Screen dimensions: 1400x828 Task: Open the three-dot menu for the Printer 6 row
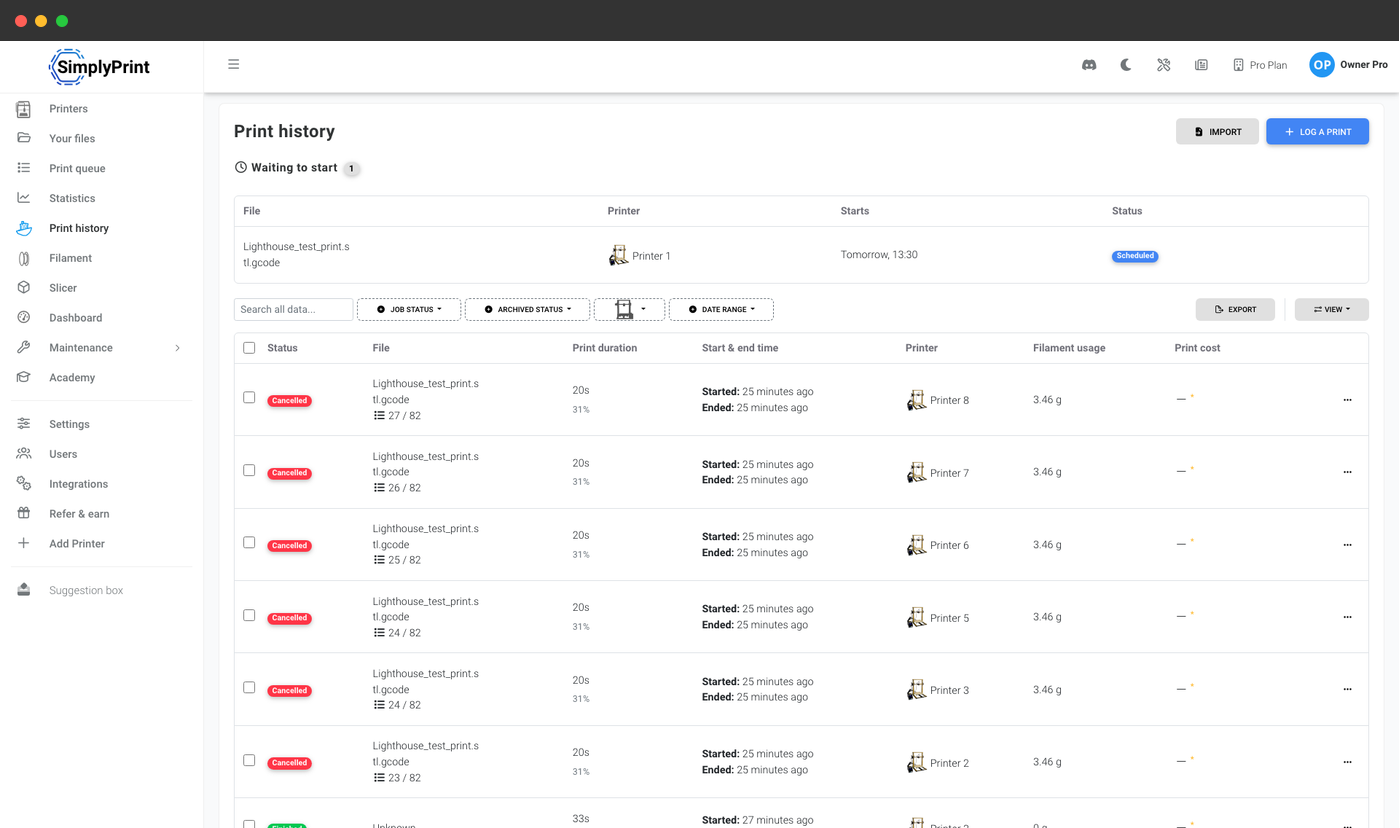(1347, 545)
